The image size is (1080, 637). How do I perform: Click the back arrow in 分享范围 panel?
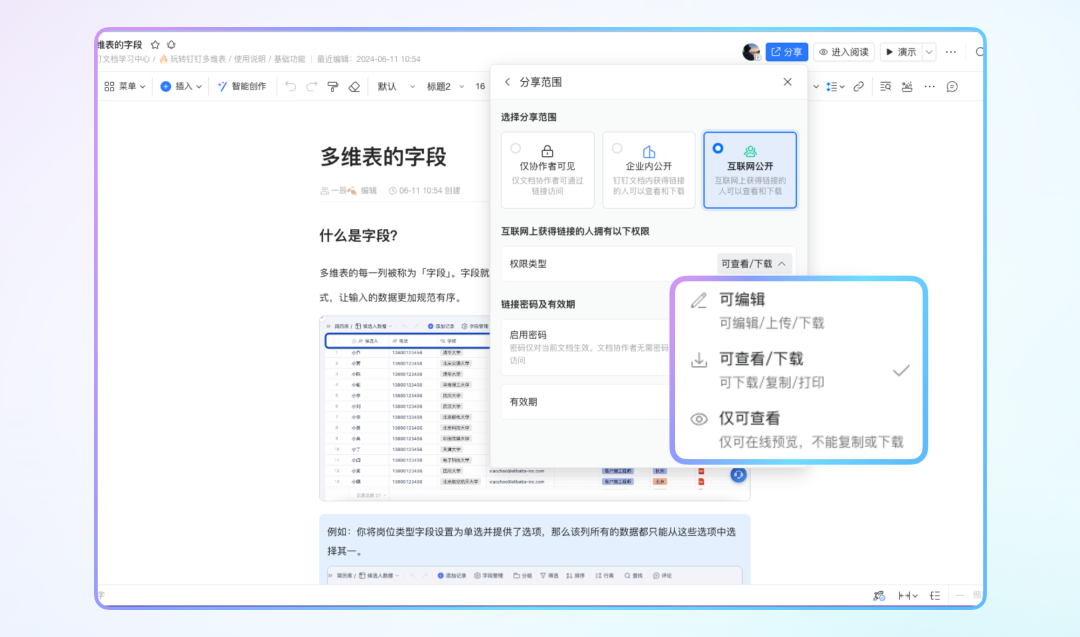(x=507, y=82)
